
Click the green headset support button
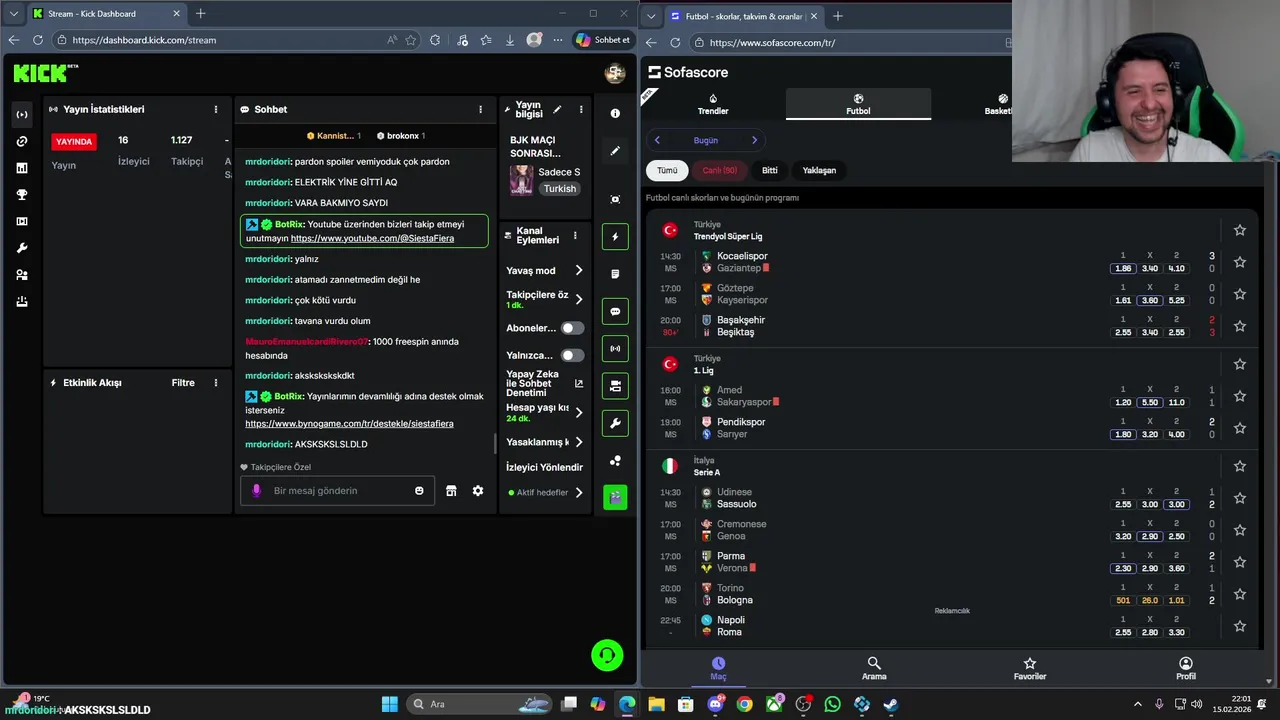coord(607,655)
